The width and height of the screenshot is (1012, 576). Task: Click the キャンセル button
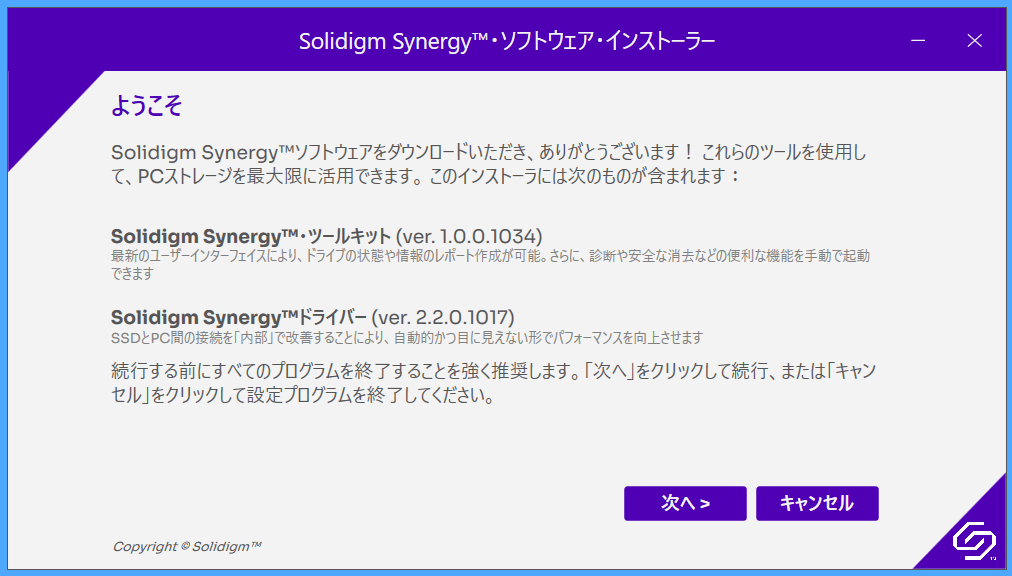(x=817, y=503)
